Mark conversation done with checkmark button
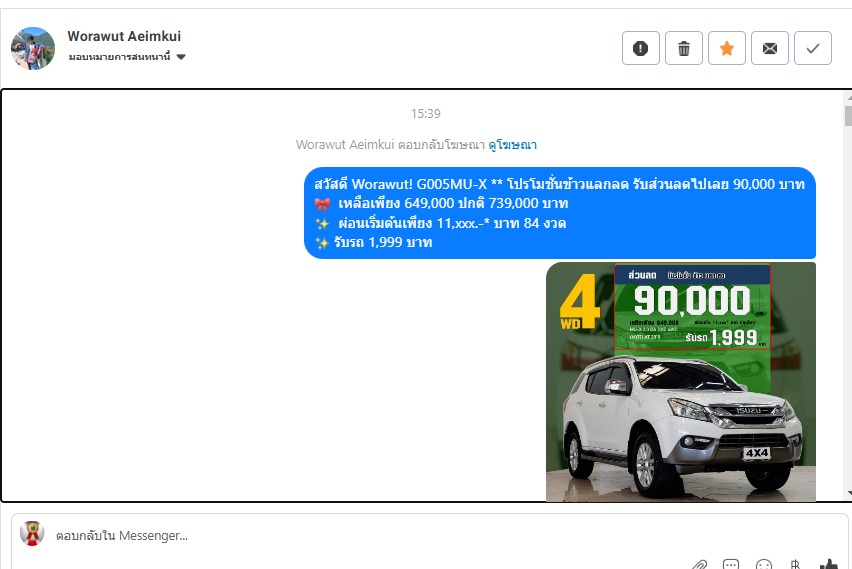Image resolution: width=852 pixels, height=569 pixels. pyautogui.click(x=812, y=48)
